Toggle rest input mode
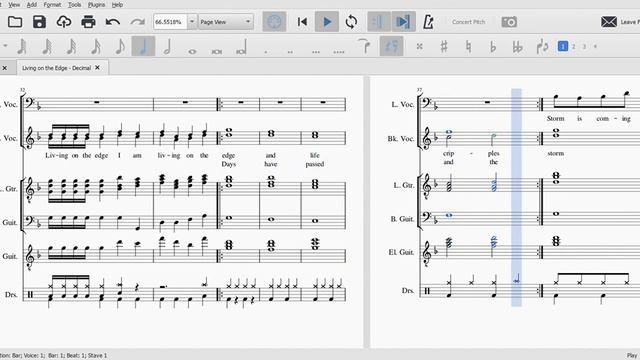The height and width of the screenshot is (360, 640). pos(391,46)
